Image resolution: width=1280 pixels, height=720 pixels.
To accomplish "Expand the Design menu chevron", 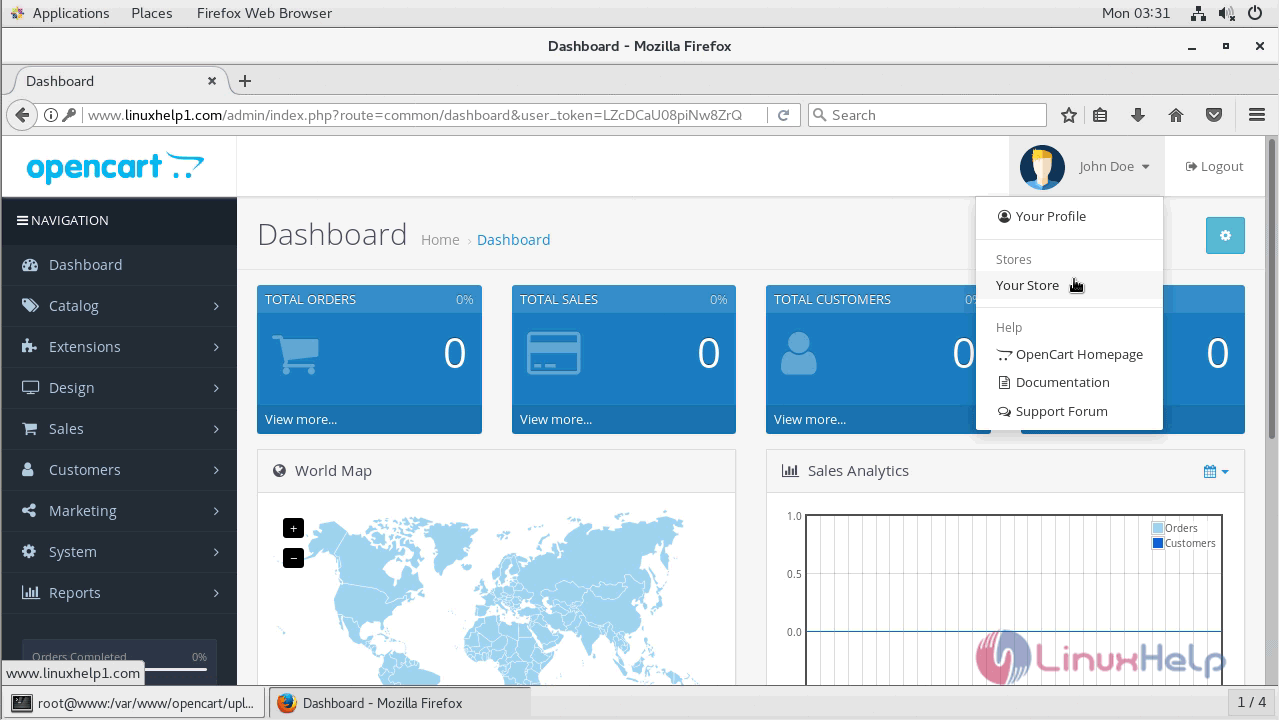I will coord(216,388).
